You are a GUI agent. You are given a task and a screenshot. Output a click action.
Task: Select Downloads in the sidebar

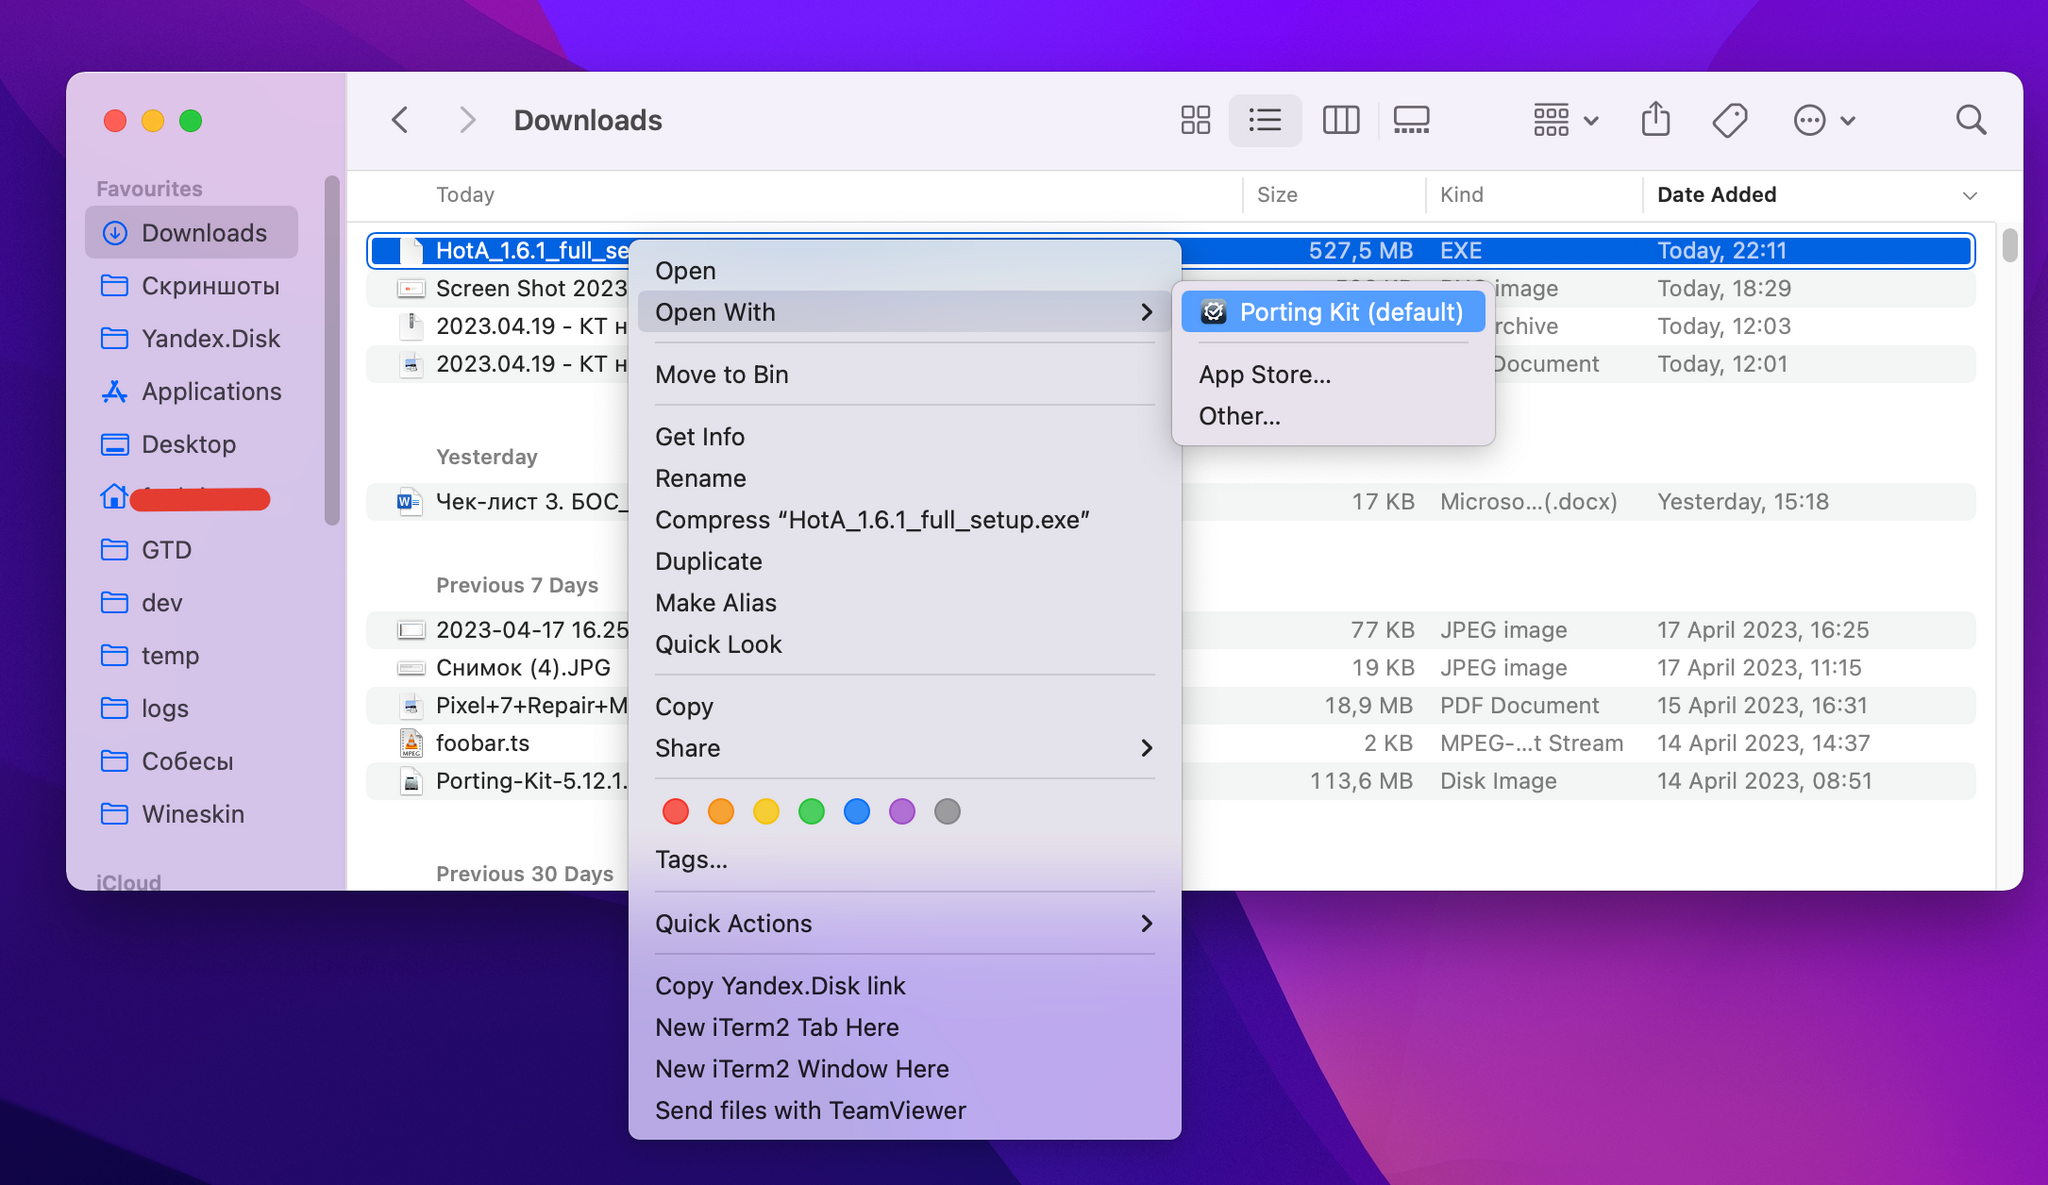[192, 232]
